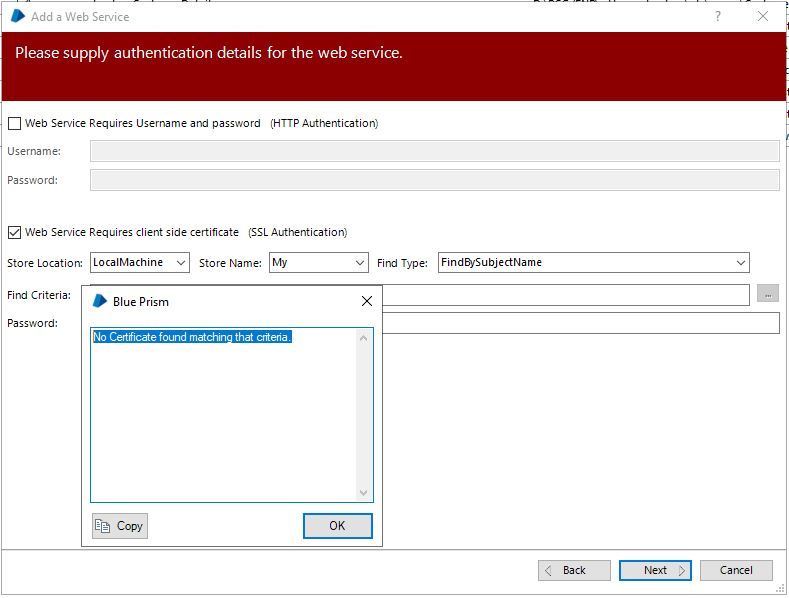Expand the Store Name dropdown
Viewport: 789px width, 598px height.
tap(360, 263)
